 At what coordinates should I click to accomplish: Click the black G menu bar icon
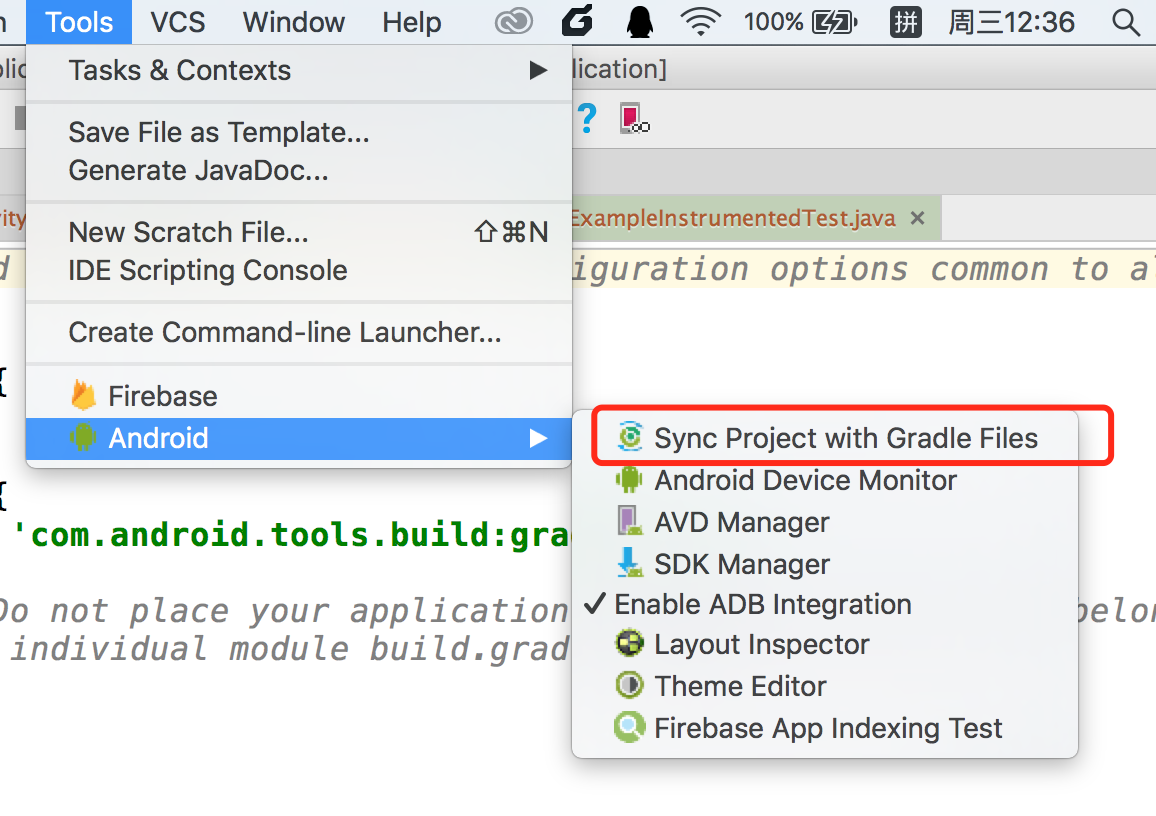577,22
